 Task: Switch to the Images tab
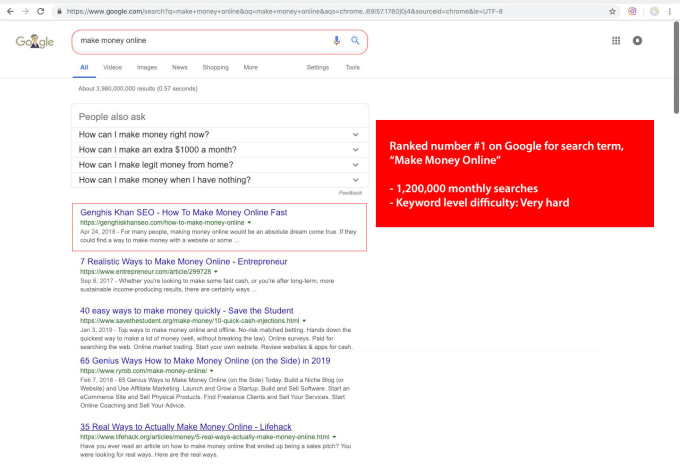(147, 68)
